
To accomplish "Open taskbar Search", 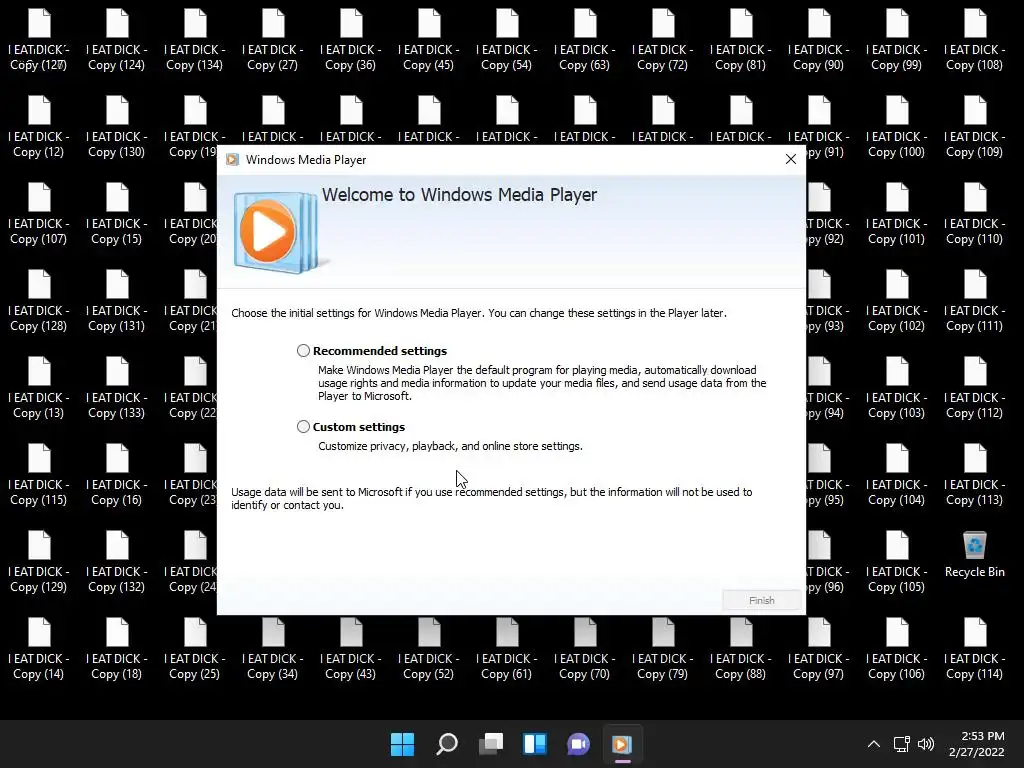I will [447, 744].
